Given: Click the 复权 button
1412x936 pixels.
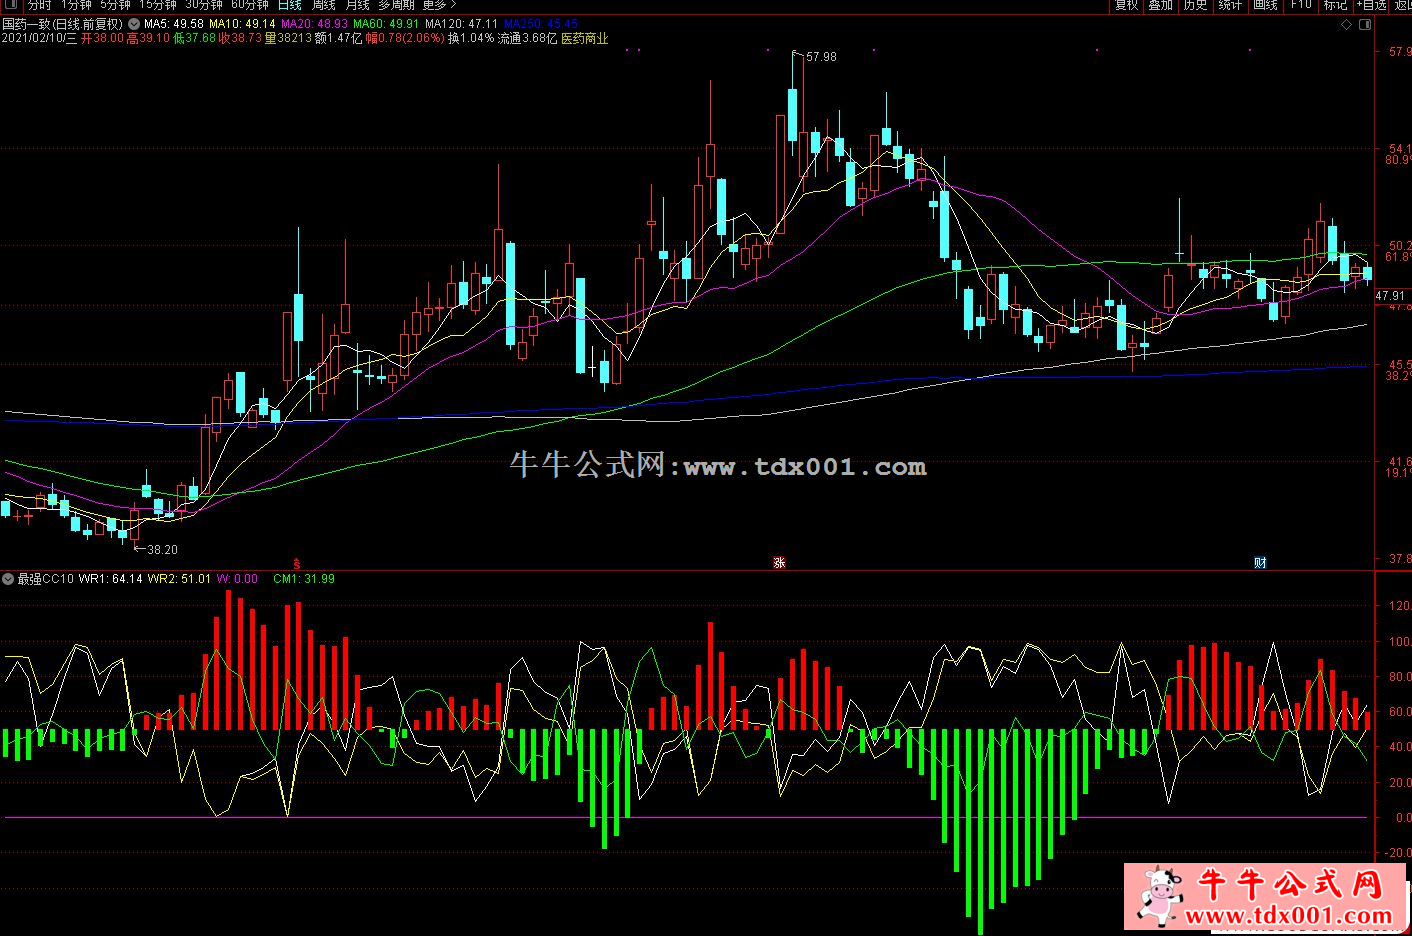Looking at the screenshot, I should click(1127, 5).
